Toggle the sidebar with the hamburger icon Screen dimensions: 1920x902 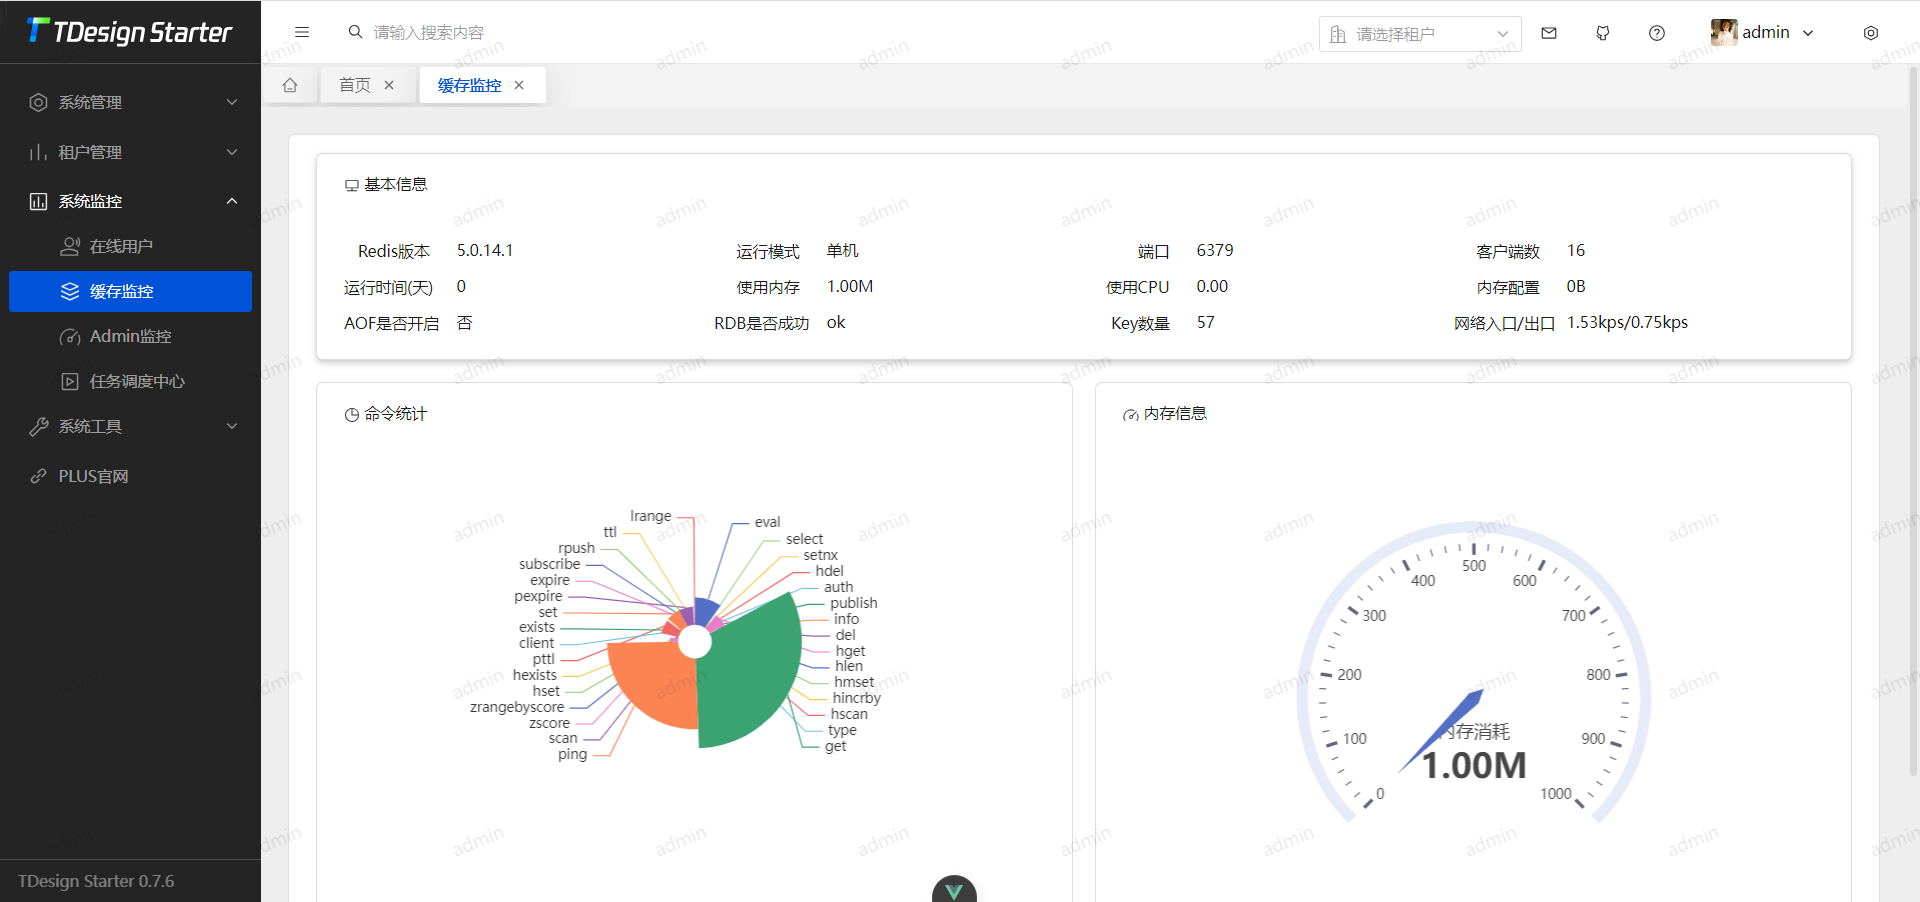click(302, 32)
